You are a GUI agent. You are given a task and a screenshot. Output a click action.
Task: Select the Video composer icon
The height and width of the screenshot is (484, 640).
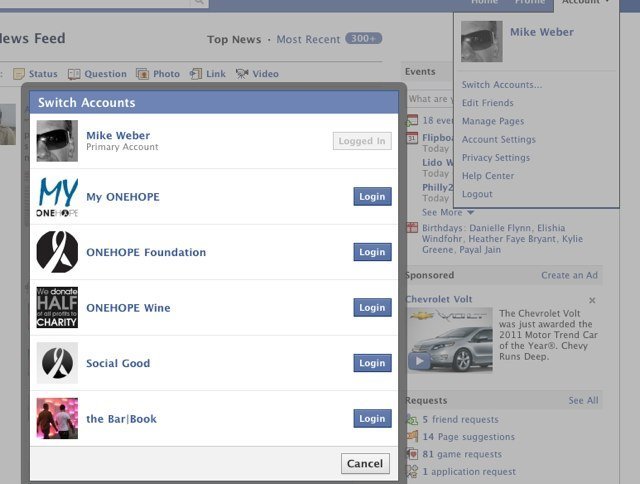point(242,74)
